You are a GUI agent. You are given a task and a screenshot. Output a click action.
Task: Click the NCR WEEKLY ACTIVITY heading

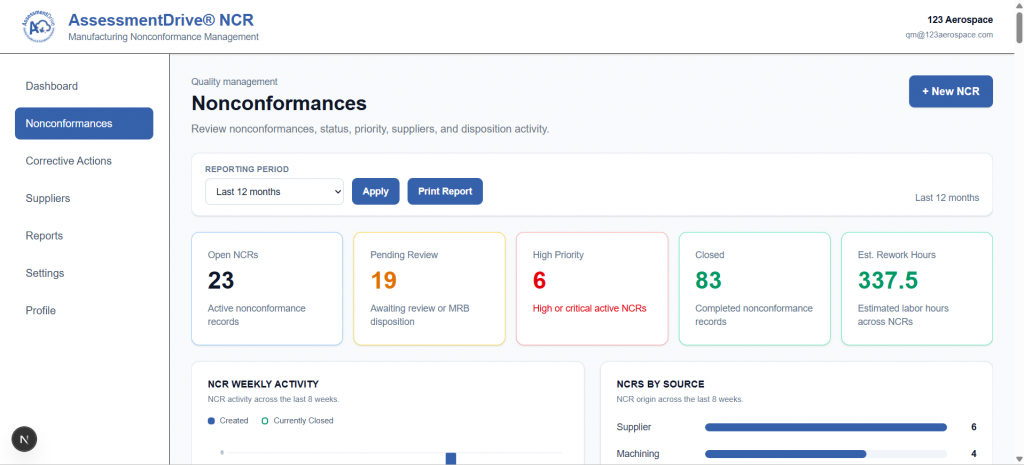coord(263,384)
